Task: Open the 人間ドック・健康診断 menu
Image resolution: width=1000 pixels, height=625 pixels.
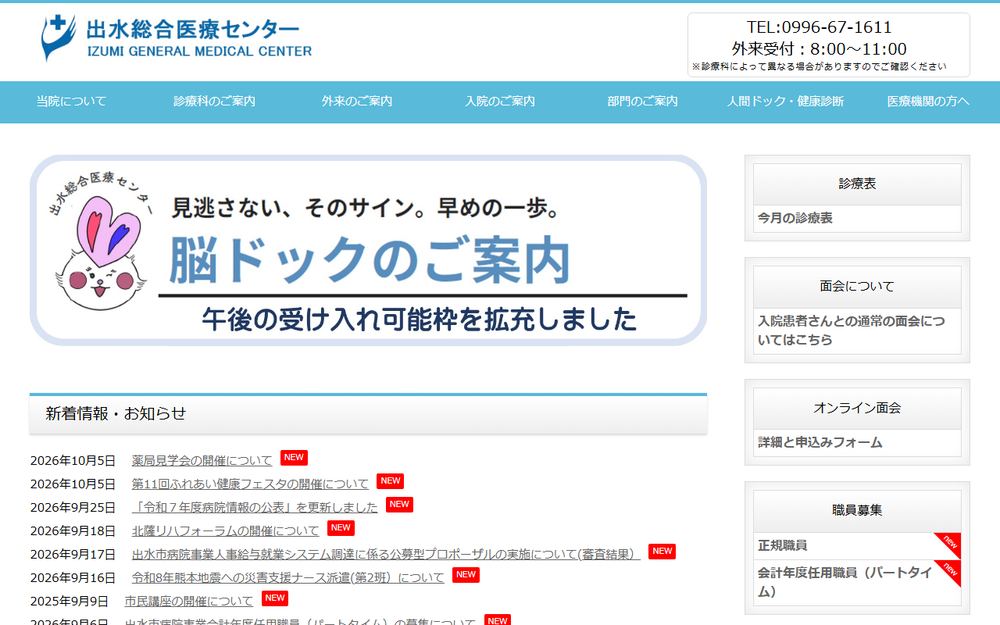Action: (786, 101)
